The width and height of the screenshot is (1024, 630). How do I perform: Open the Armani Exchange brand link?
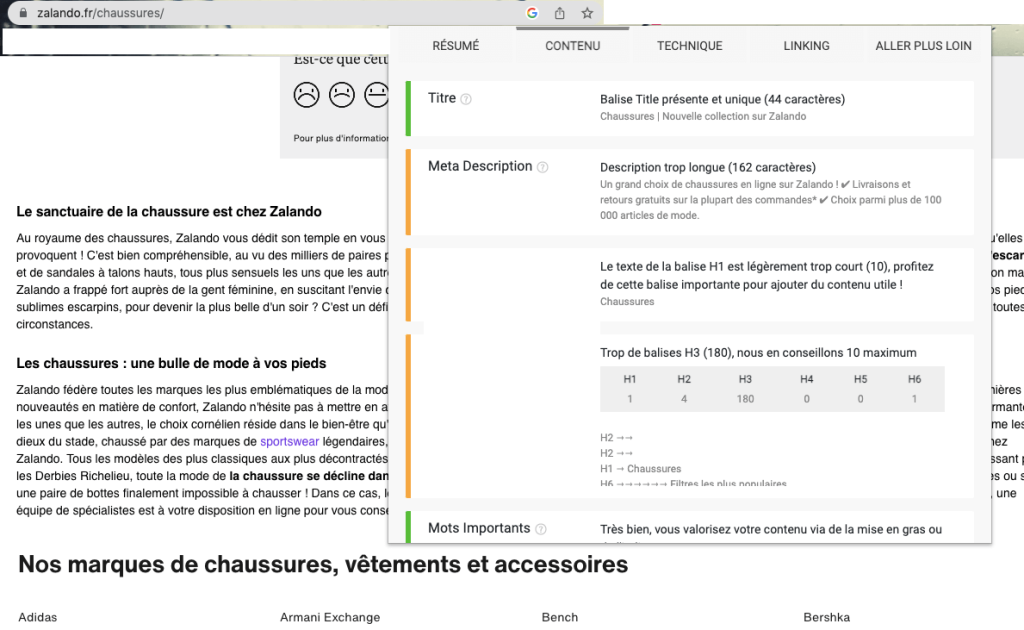[330, 617]
